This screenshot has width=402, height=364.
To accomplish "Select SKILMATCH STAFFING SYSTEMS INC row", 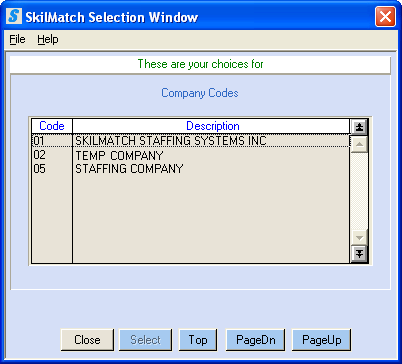I will [191, 141].
